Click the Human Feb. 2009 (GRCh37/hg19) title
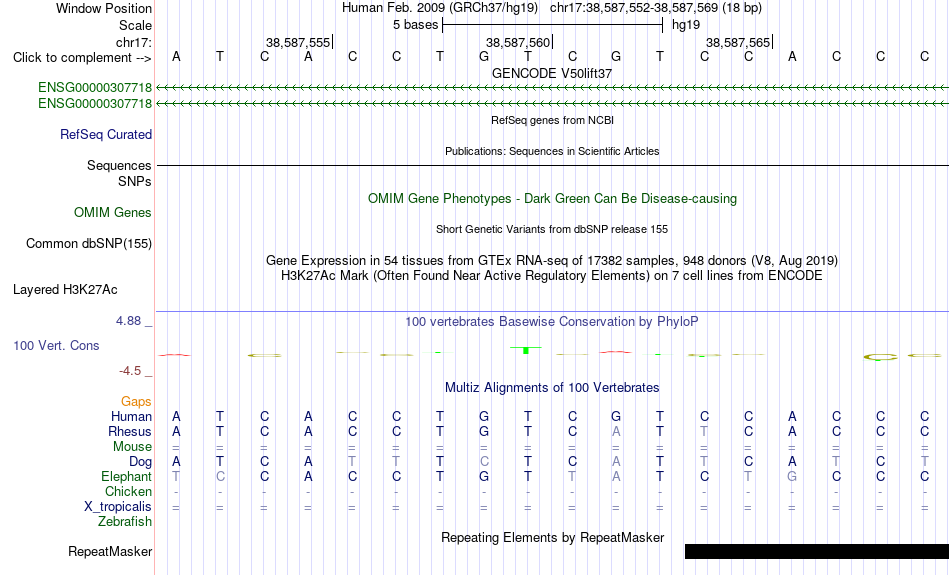Image resolution: width=950 pixels, height=575 pixels. 440,8
